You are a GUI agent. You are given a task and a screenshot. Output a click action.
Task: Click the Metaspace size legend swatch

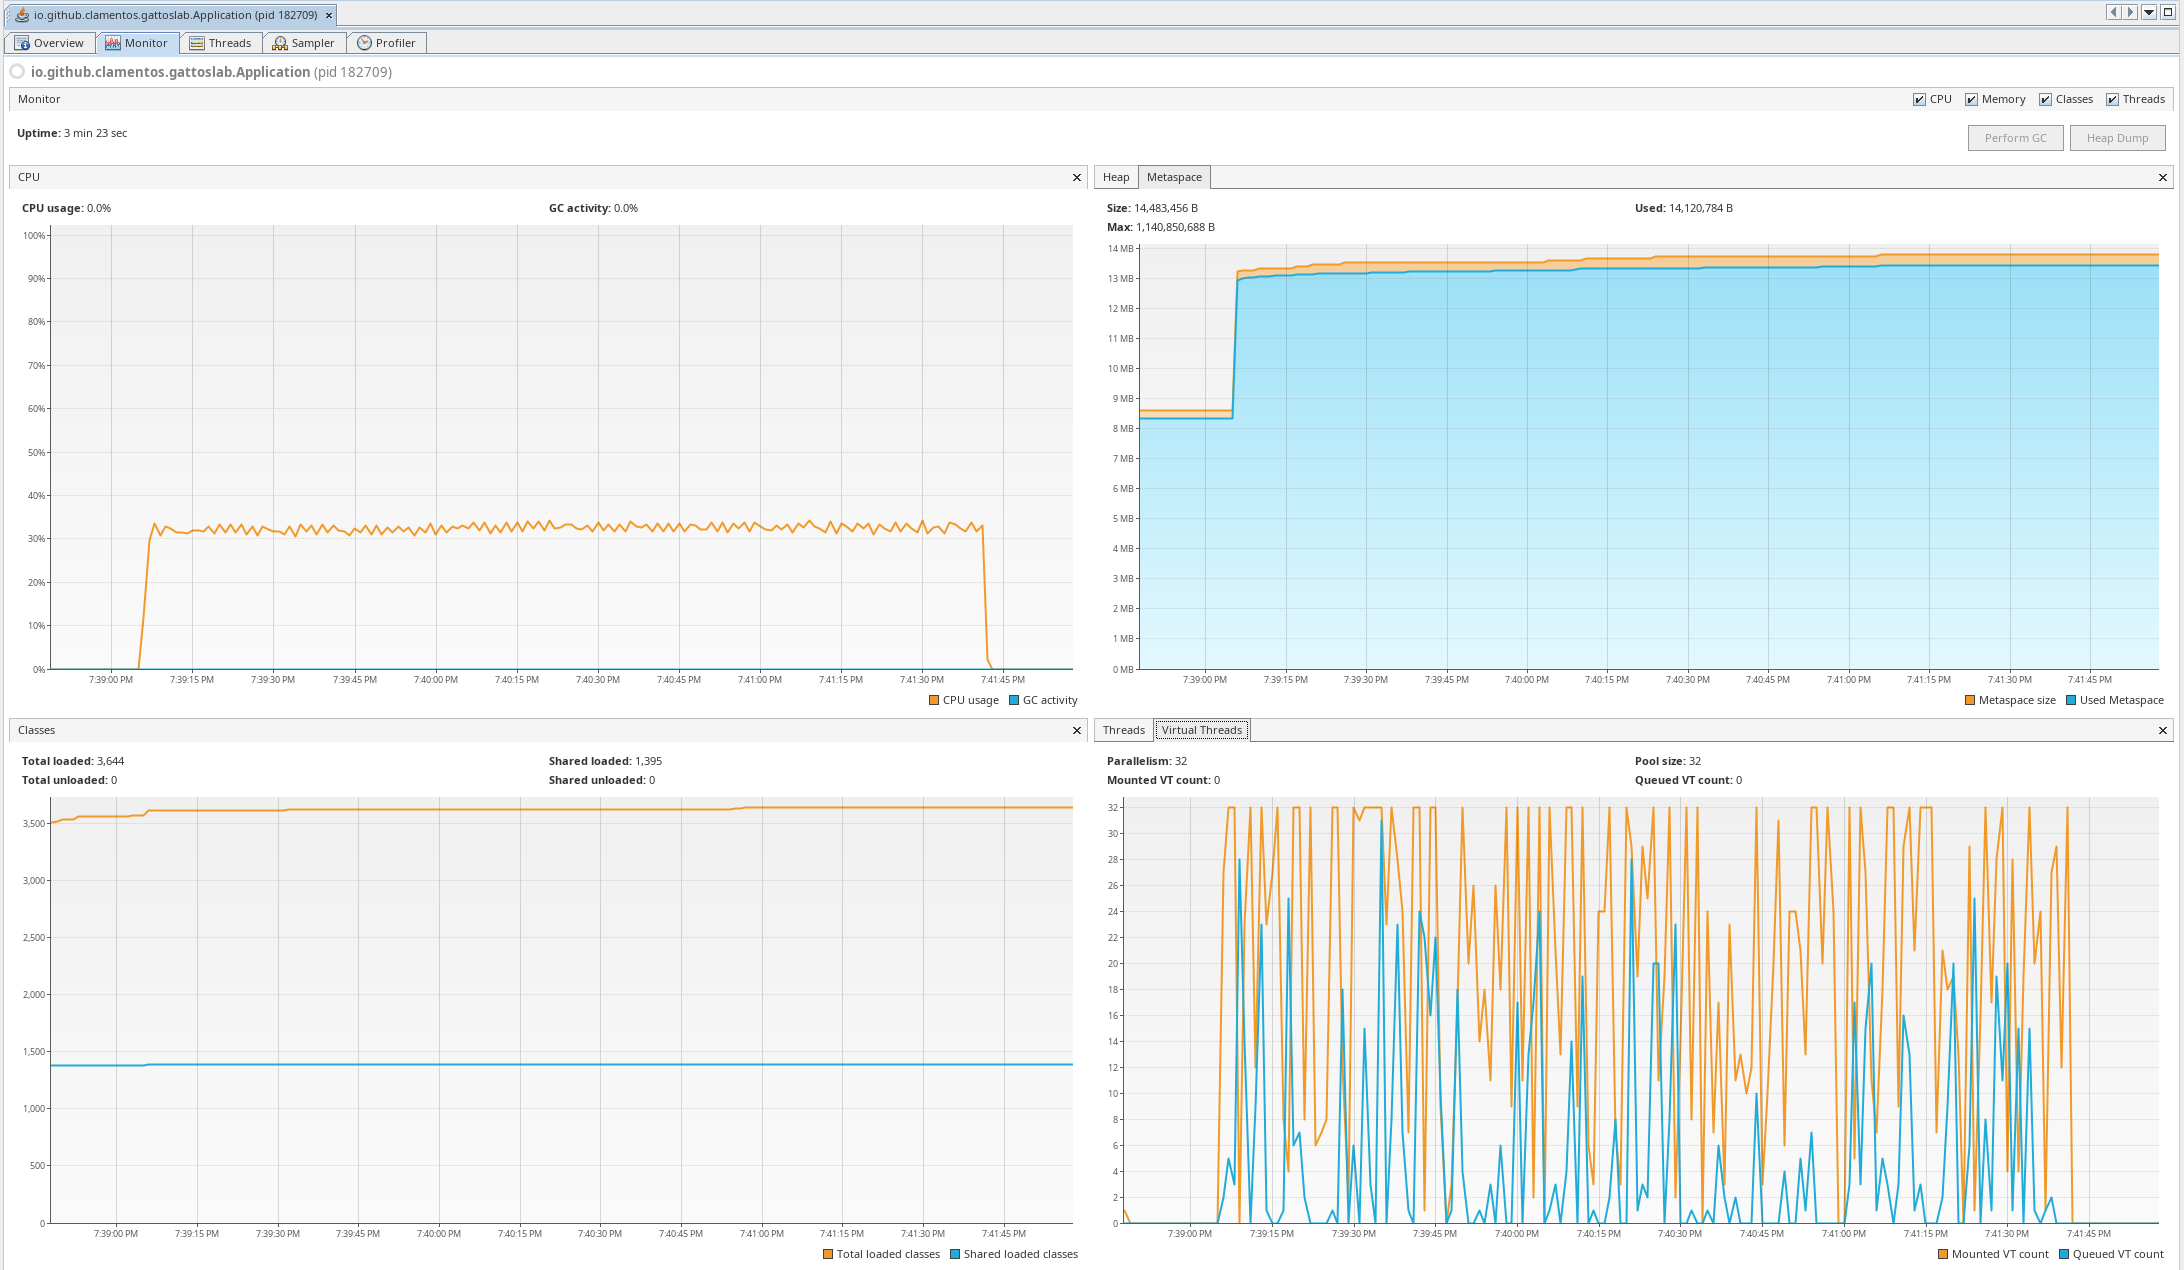pos(1970,700)
